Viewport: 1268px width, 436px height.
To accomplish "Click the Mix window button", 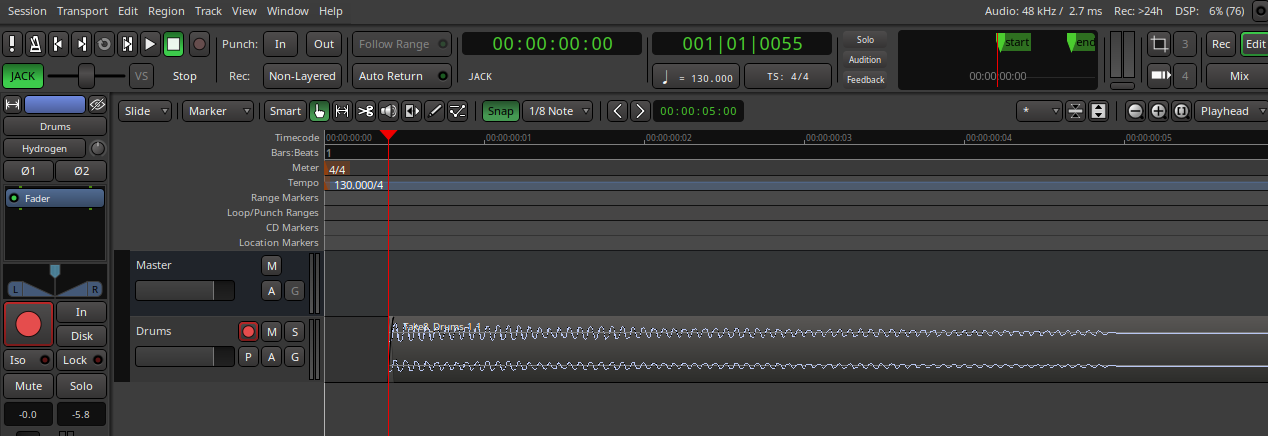I will pyautogui.click(x=1238, y=76).
